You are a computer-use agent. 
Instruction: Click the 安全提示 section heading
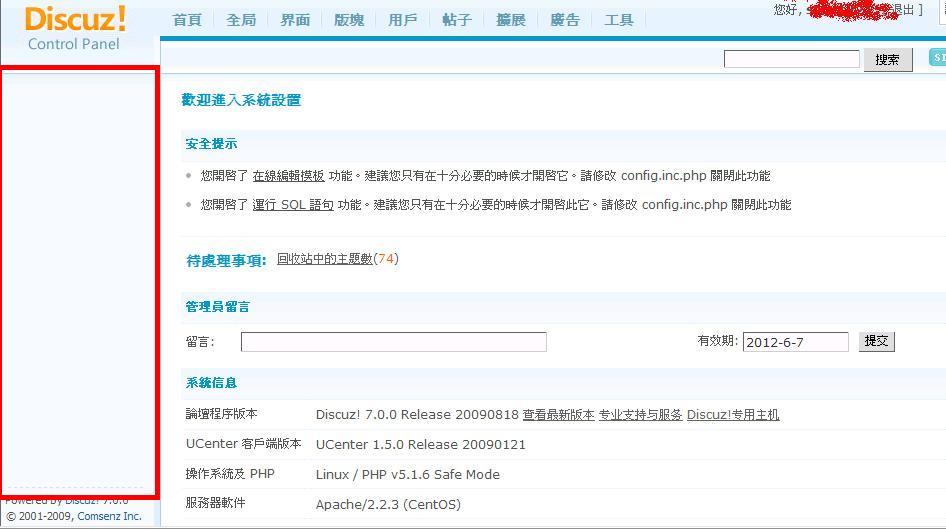211,144
